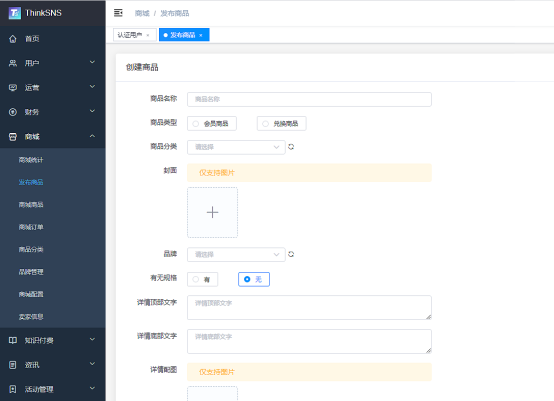This screenshot has width=554, height=401.
Task: Click the 创建商品 heading
Action: [x=142, y=67]
